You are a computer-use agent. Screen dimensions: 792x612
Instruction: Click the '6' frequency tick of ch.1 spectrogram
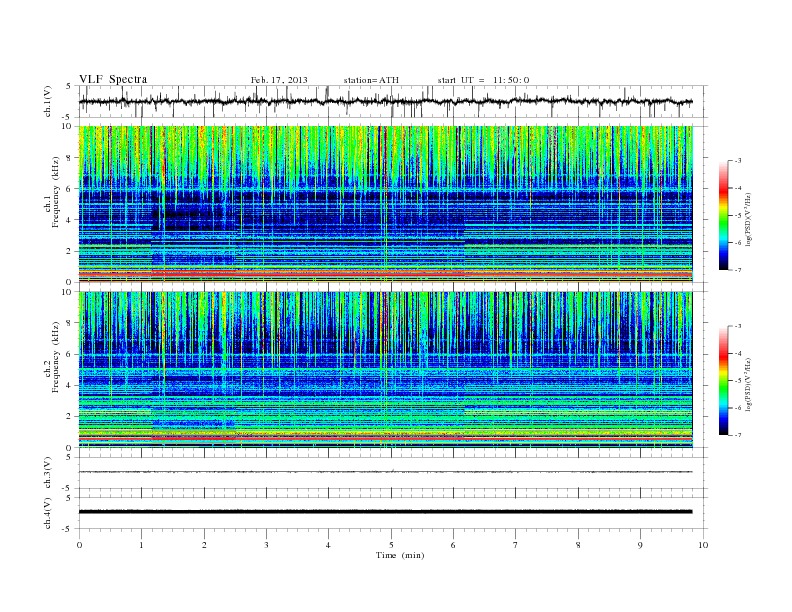(x=69, y=188)
